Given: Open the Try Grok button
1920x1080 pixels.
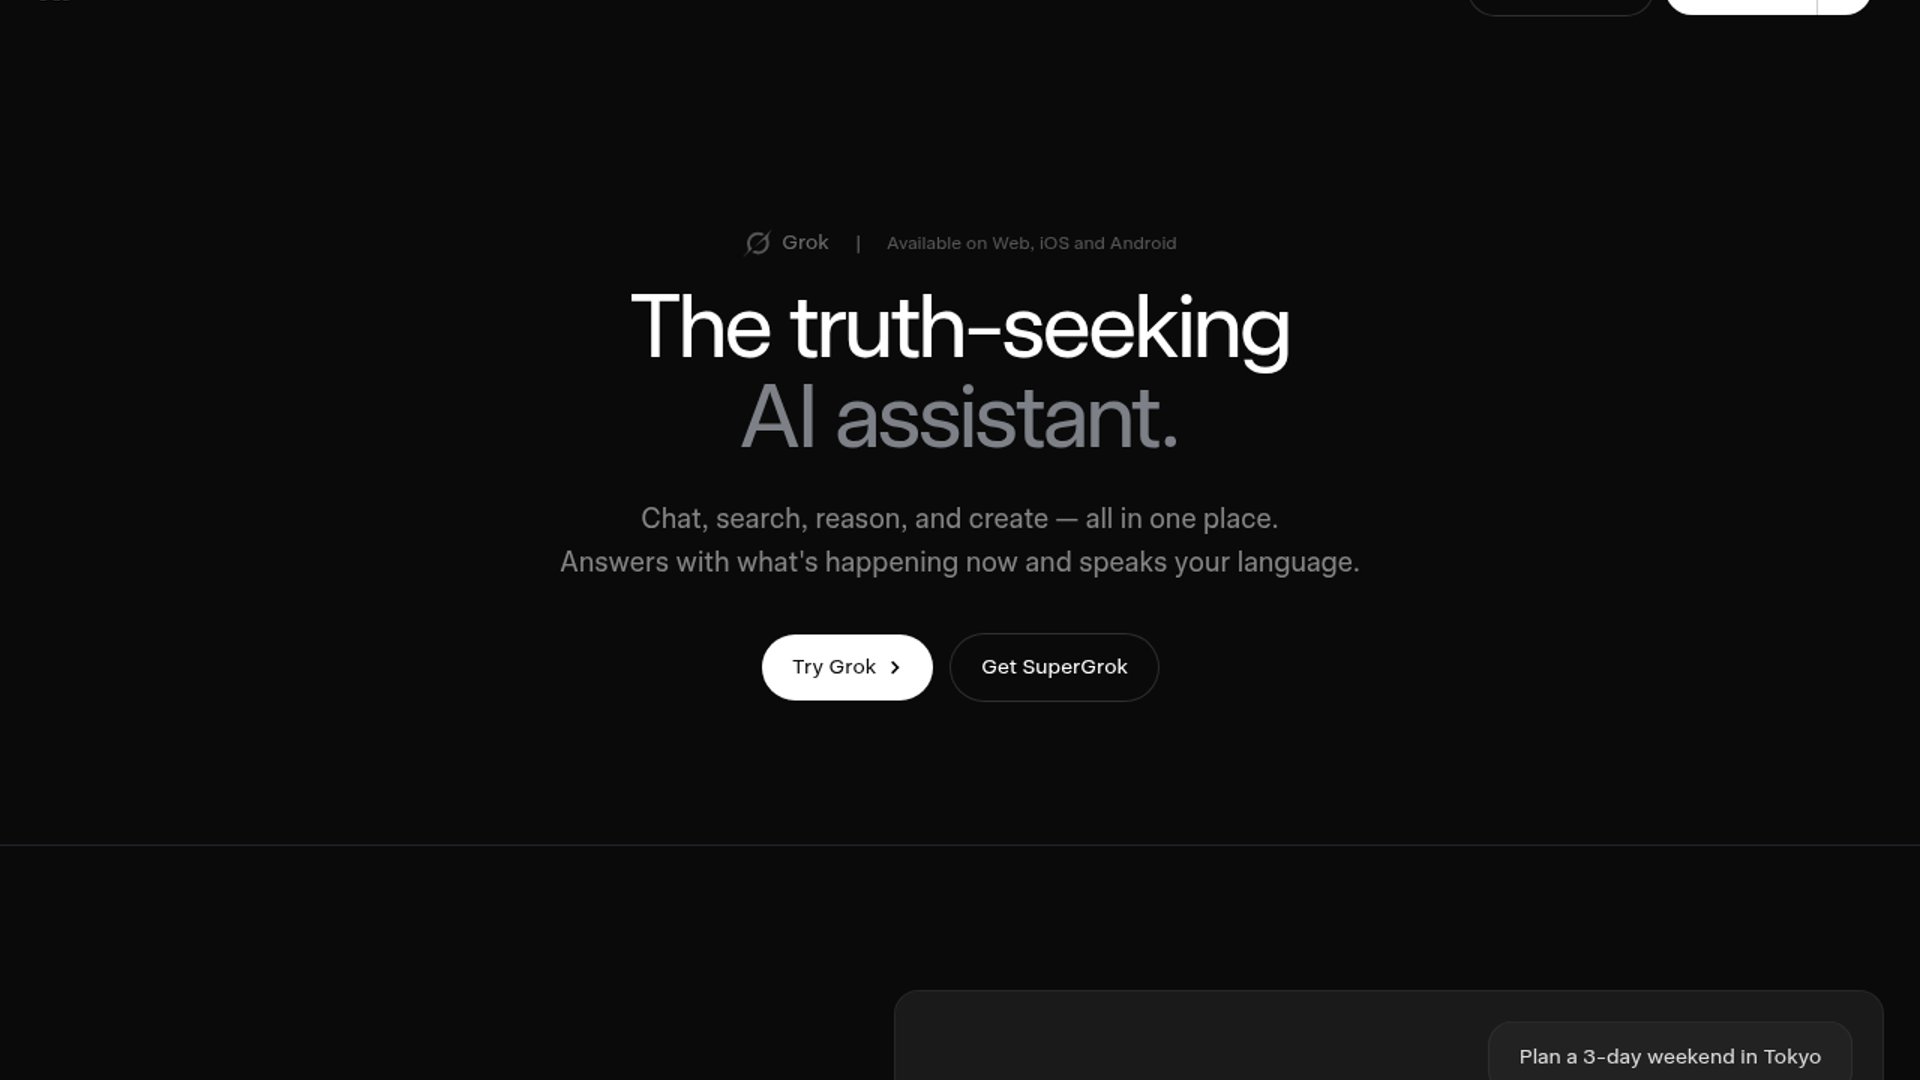Looking at the screenshot, I should point(847,667).
